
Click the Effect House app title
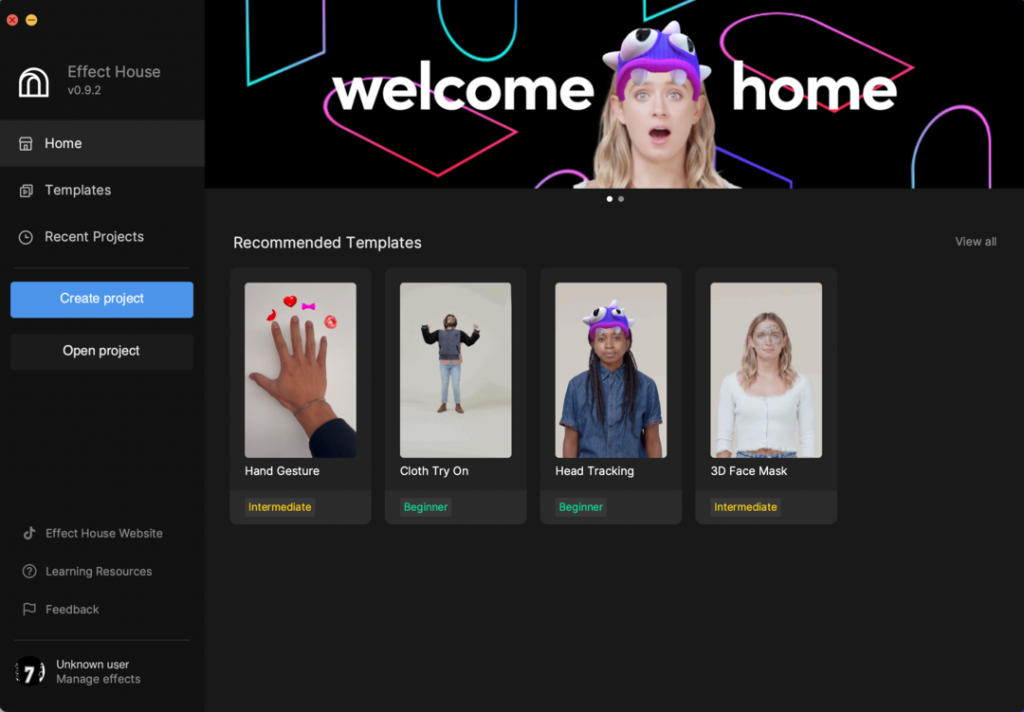(114, 72)
